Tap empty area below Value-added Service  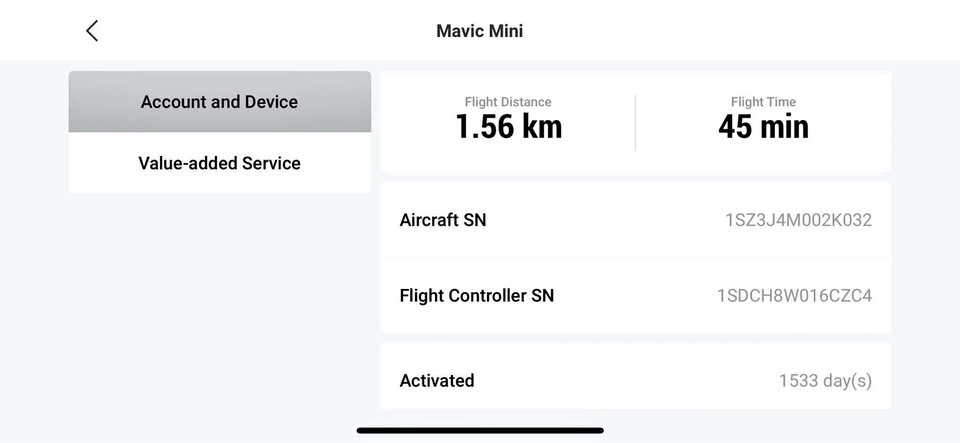(219, 306)
